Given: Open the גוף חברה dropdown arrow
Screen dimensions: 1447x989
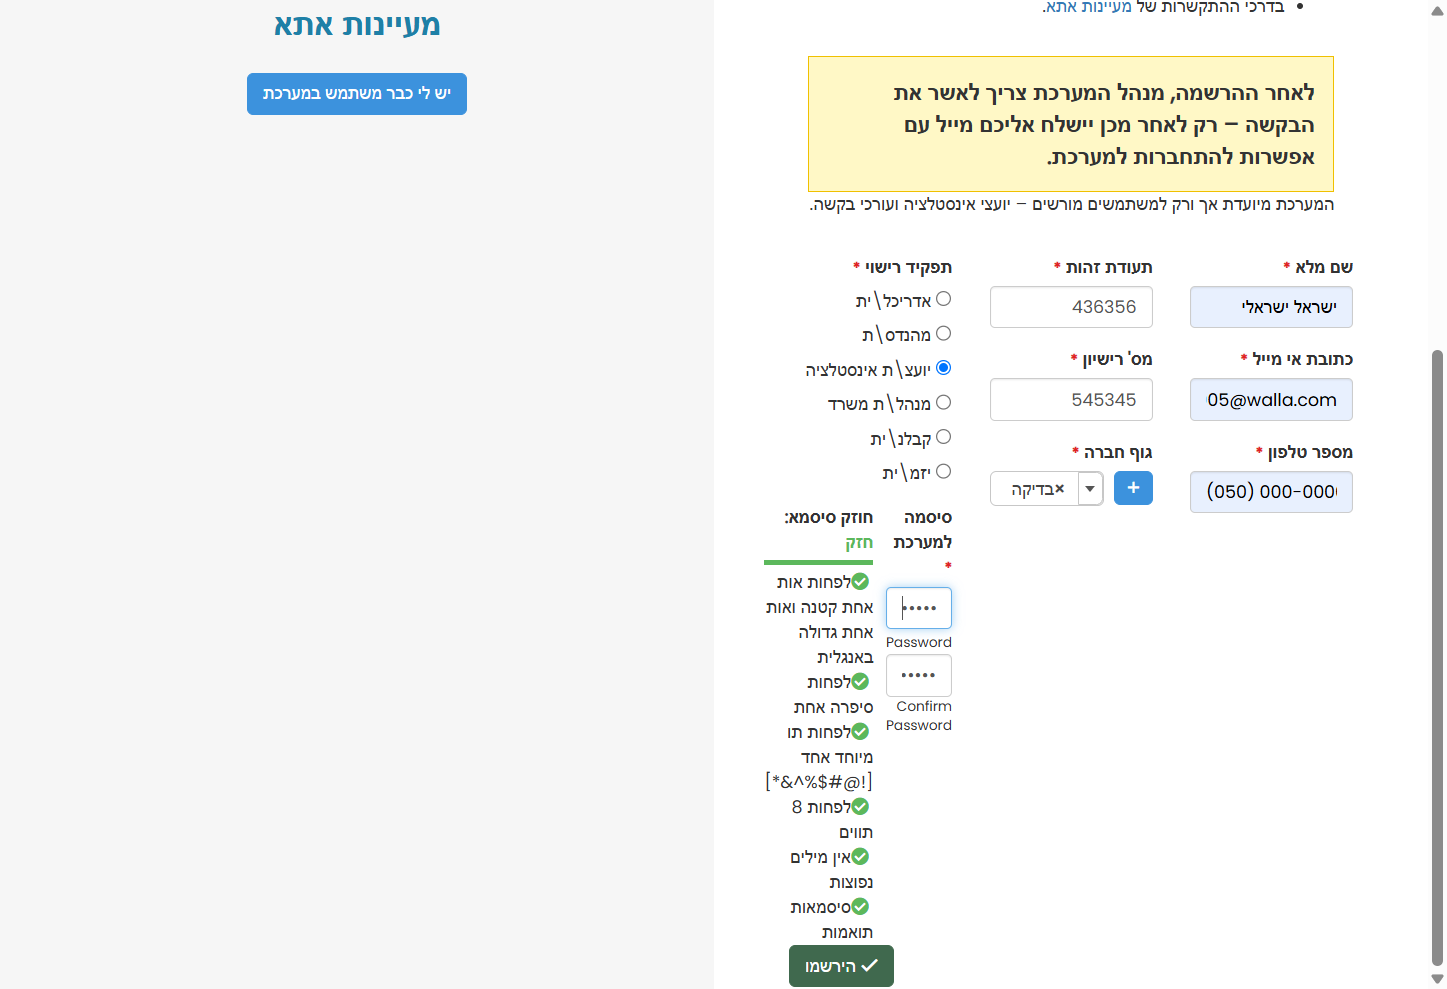Looking at the screenshot, I should 1090,489.
